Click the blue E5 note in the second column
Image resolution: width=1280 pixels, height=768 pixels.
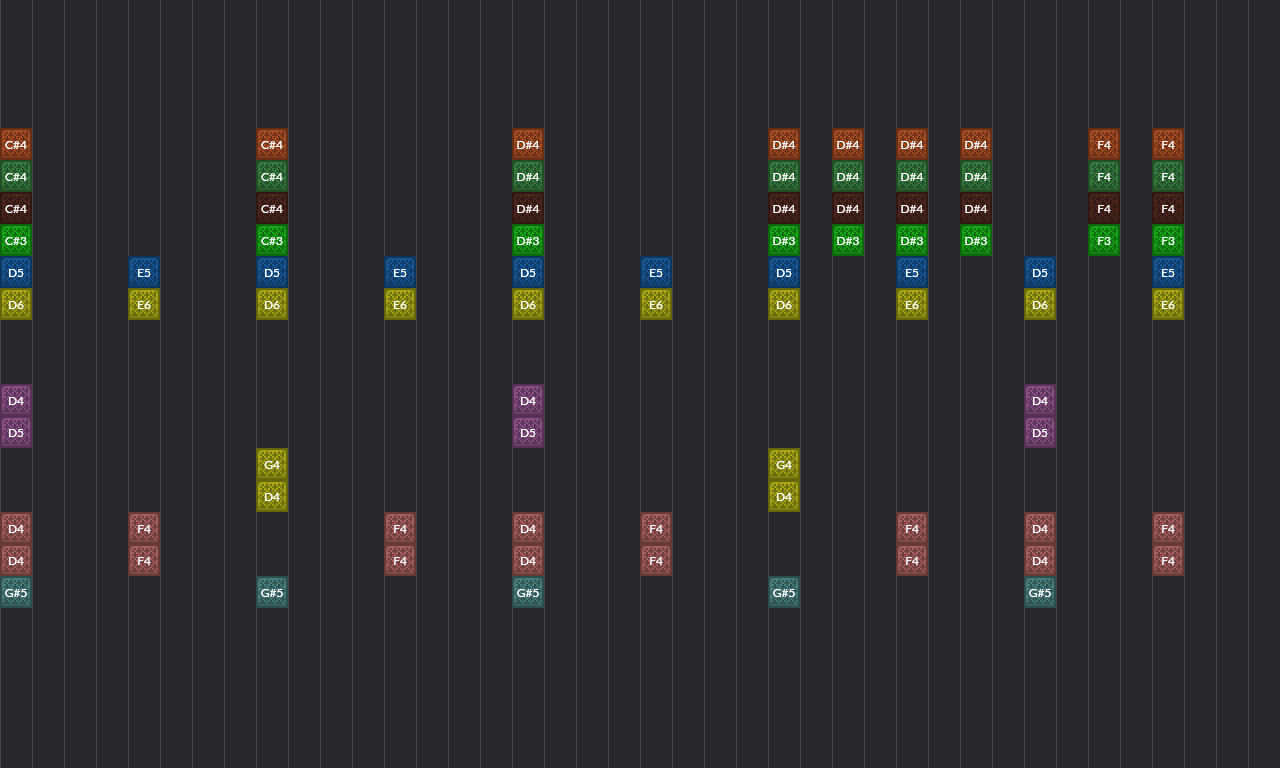point(144,272)
